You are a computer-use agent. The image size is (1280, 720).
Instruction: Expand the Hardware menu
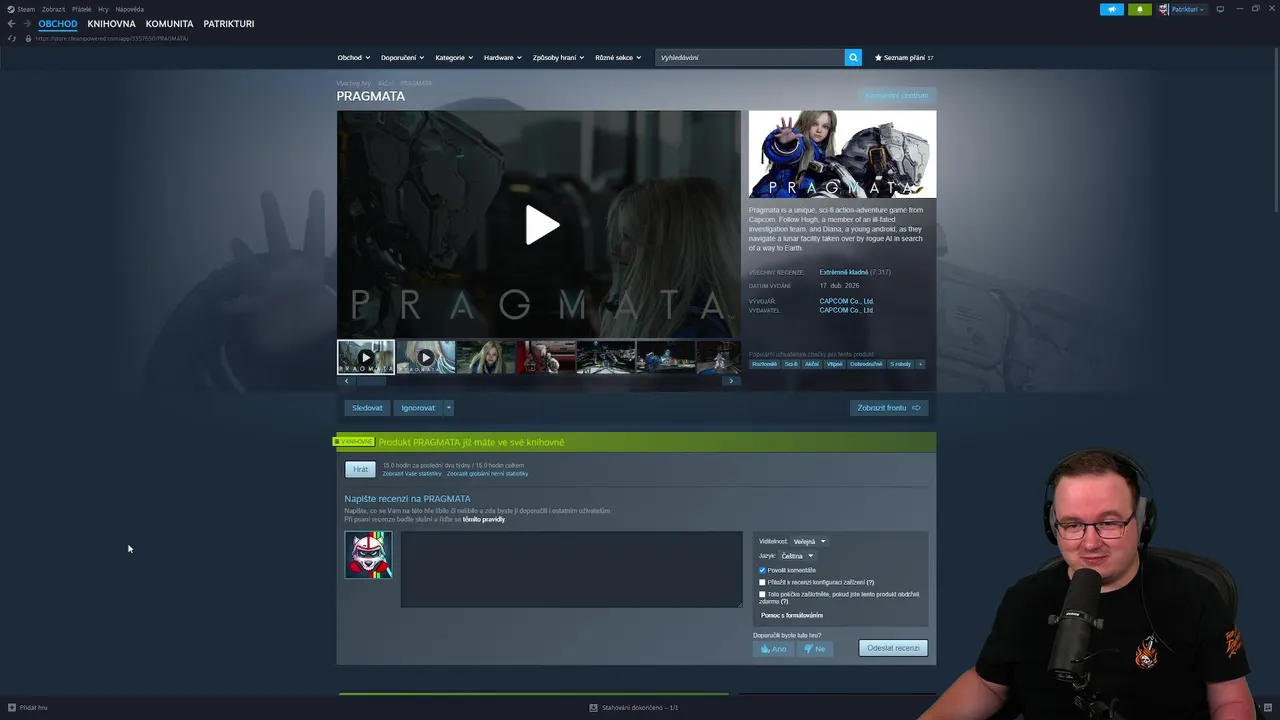502,57
